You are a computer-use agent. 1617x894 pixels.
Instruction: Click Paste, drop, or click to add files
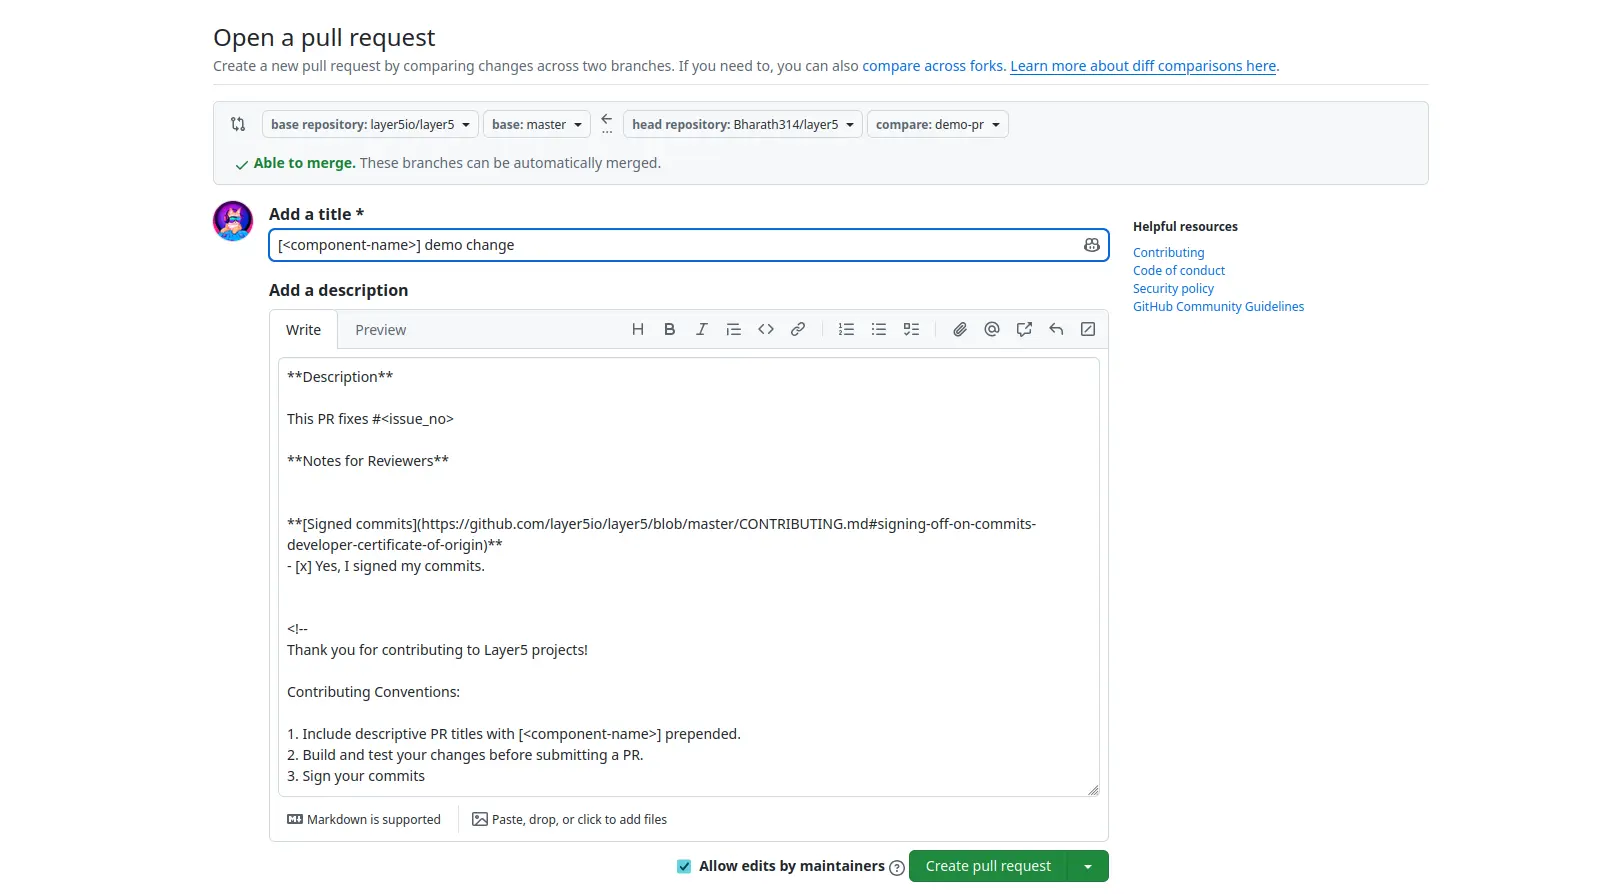click(x=569, y=819)
